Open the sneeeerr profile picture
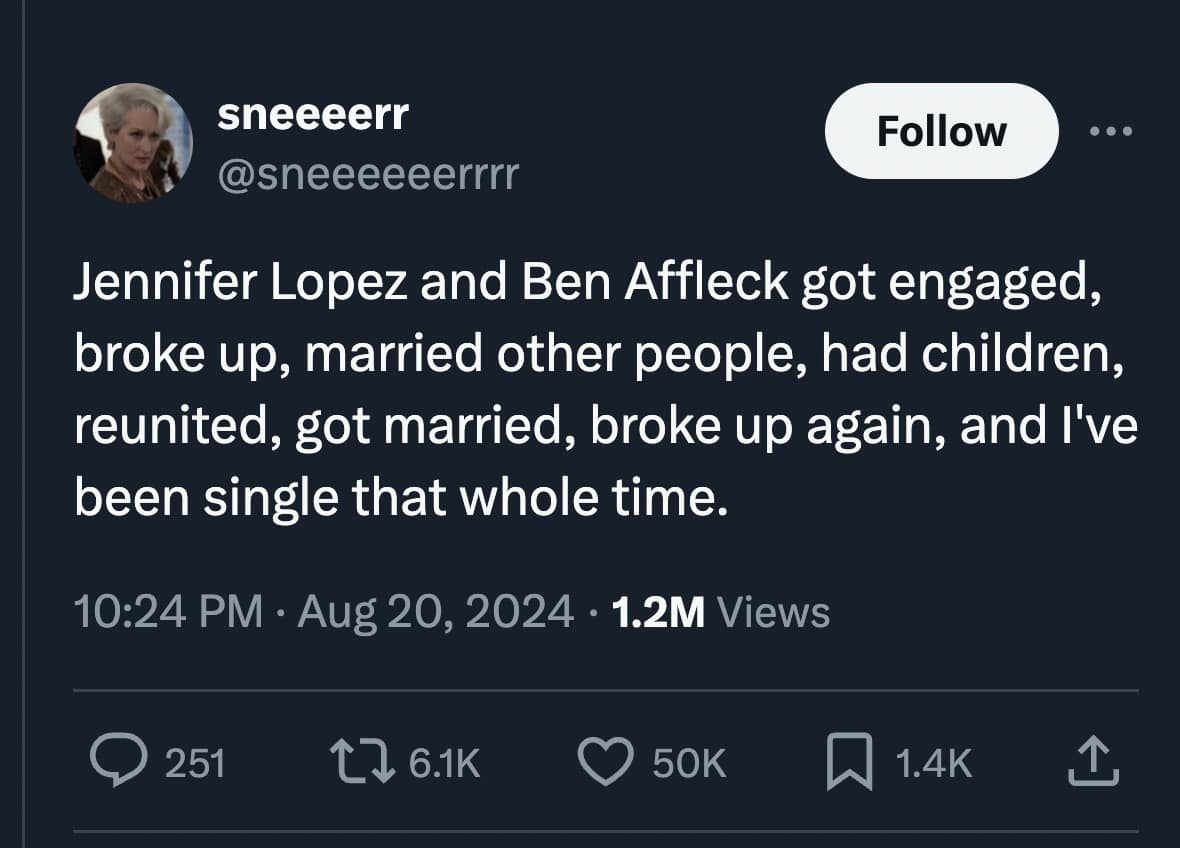Image resolution: width=1180 pixels, height=848 pixels. [x=133, y=143]
